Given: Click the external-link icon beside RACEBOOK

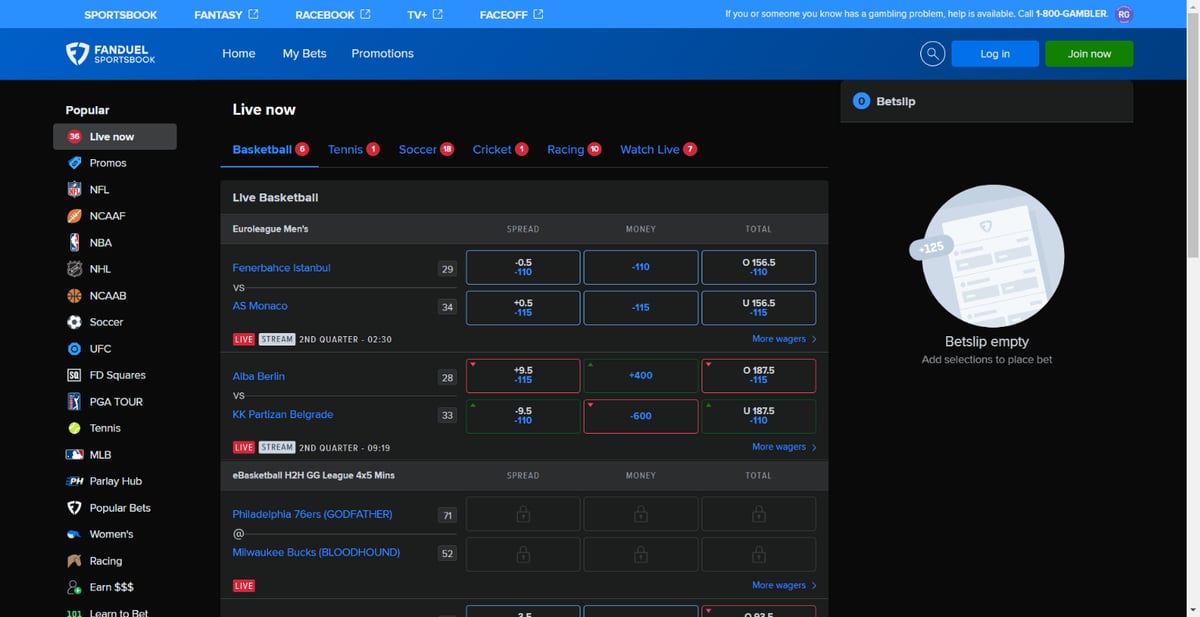Looking at the screenshot, I should 365,14.
